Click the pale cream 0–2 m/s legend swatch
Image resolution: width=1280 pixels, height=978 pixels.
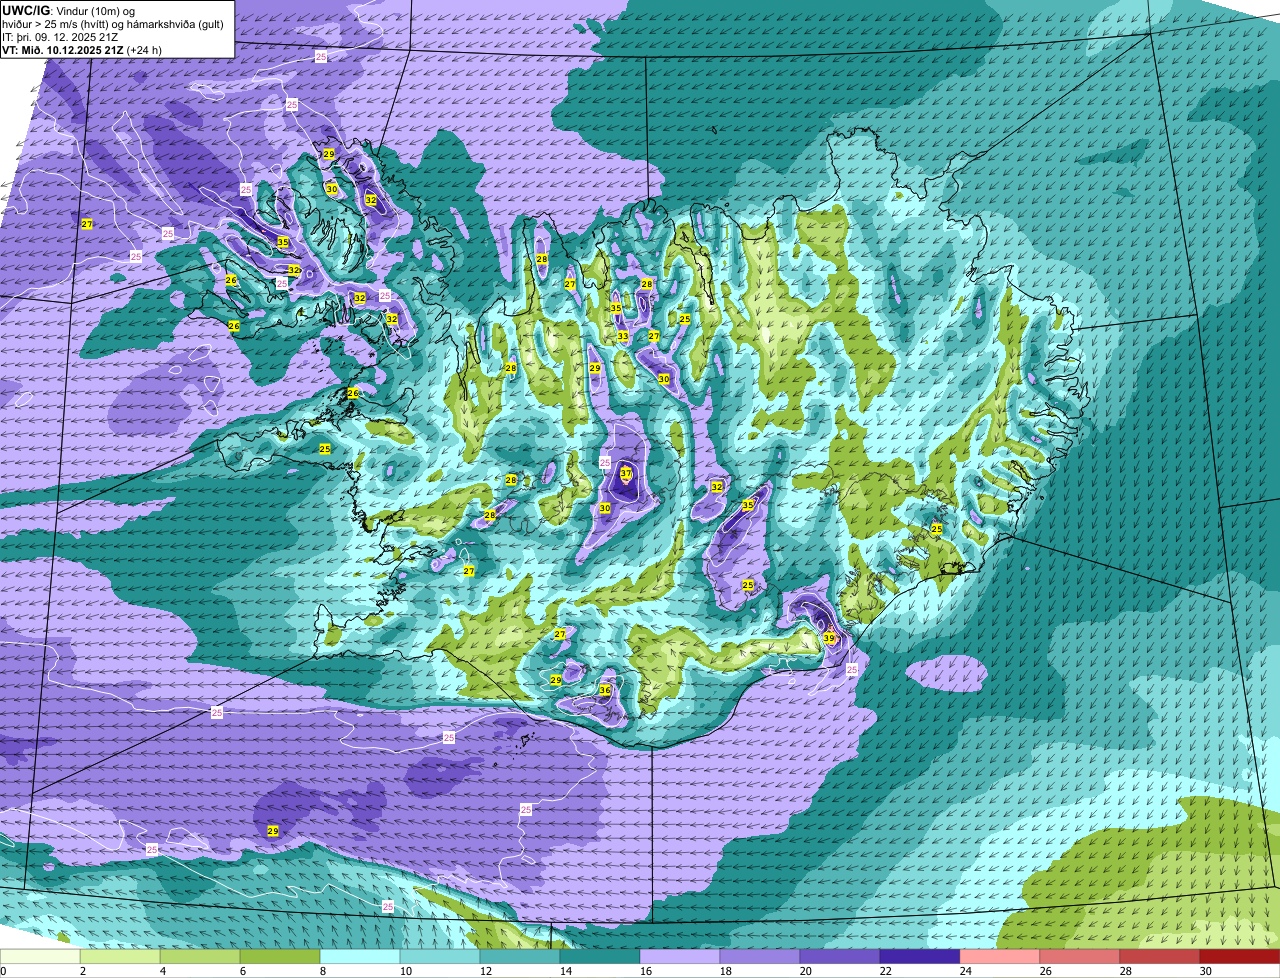tap(40, 956)
